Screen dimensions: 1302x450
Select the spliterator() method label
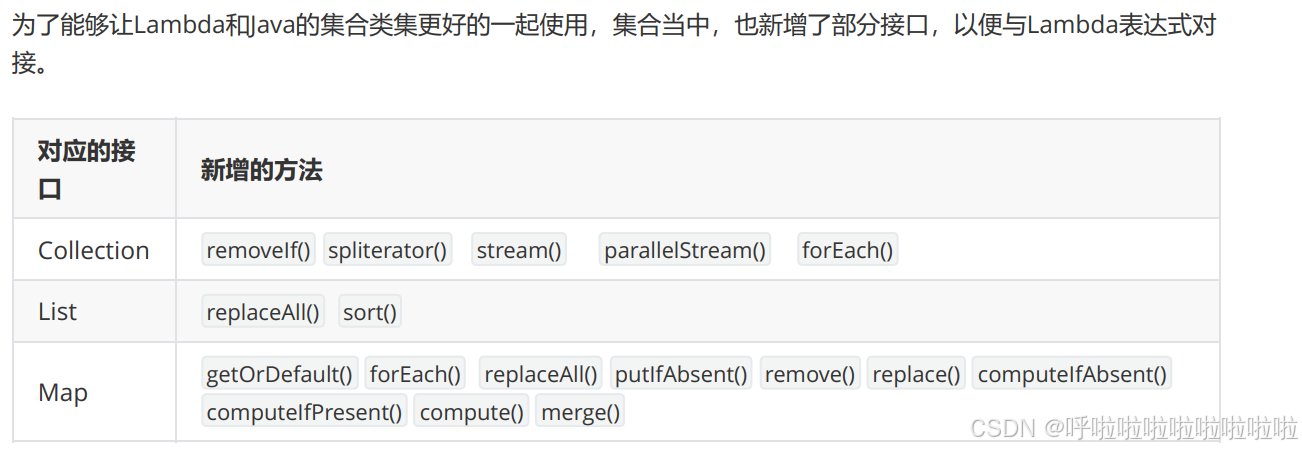click(x=388, y=250)
